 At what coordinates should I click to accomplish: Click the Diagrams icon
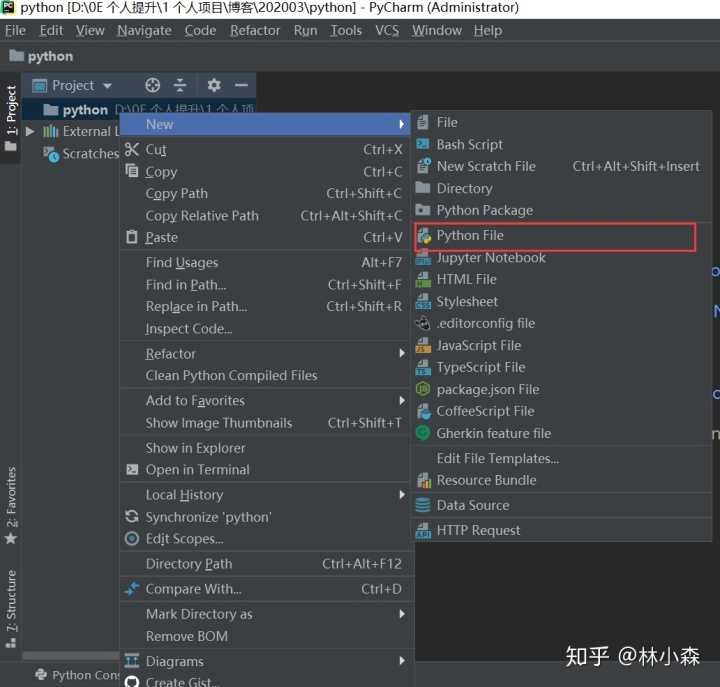click(132, 661)
